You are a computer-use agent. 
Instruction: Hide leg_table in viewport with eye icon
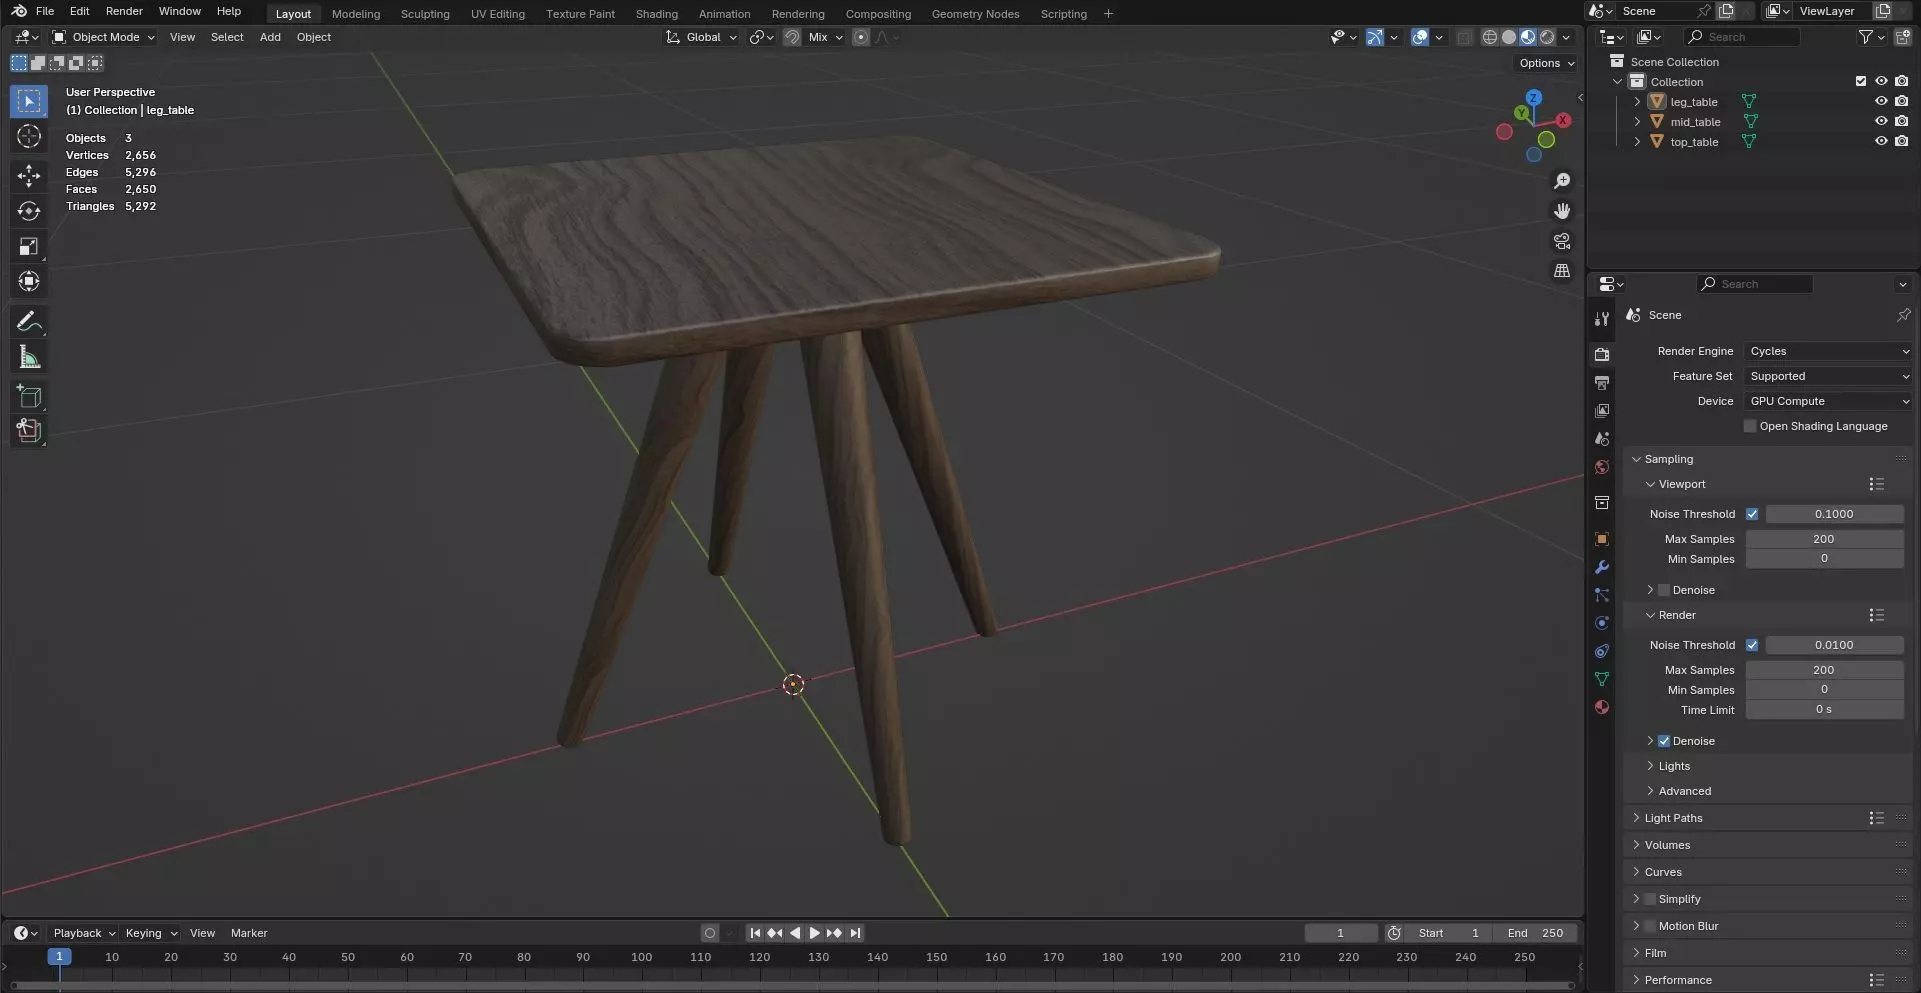[x=1881, y=101]
